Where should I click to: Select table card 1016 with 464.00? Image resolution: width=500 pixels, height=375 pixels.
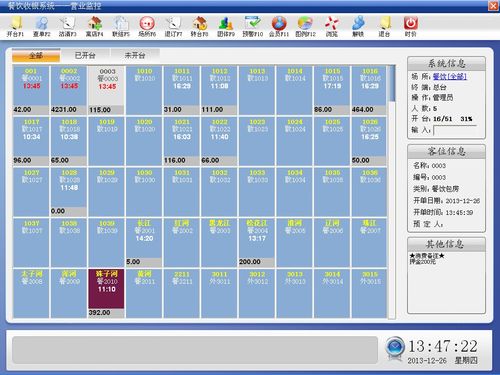(369, 90)
